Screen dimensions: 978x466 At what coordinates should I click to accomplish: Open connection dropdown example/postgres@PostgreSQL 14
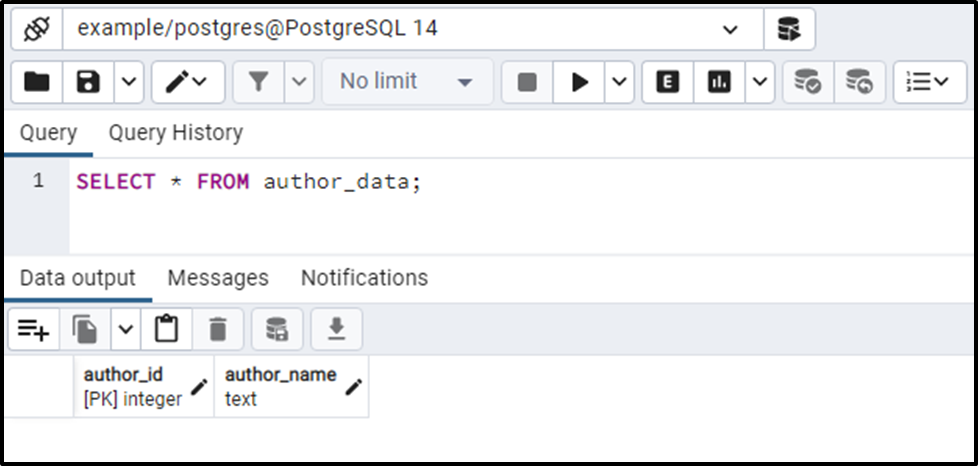pyautogui.click(x=413, y=29)
